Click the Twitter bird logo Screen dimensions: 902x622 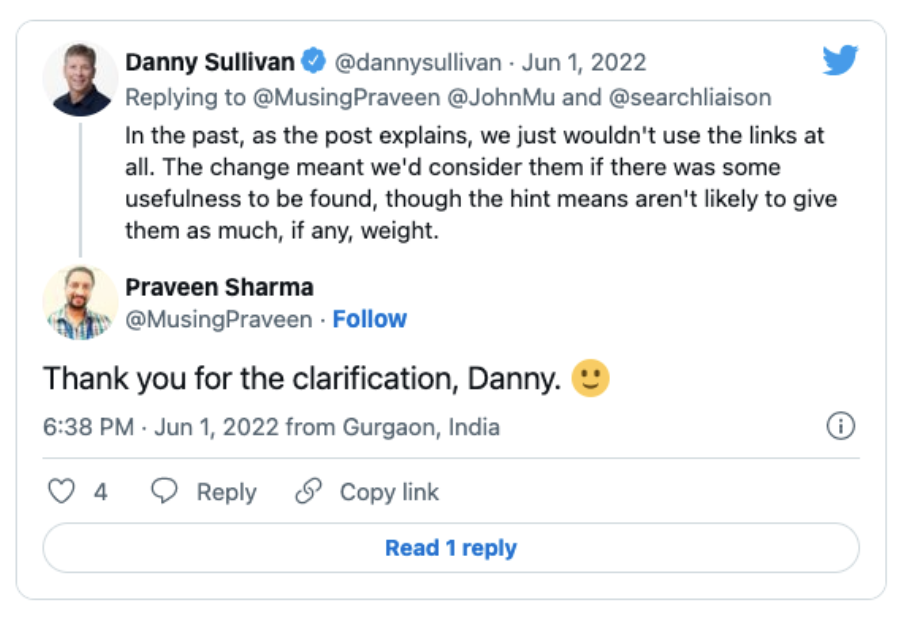coord(840,61)
